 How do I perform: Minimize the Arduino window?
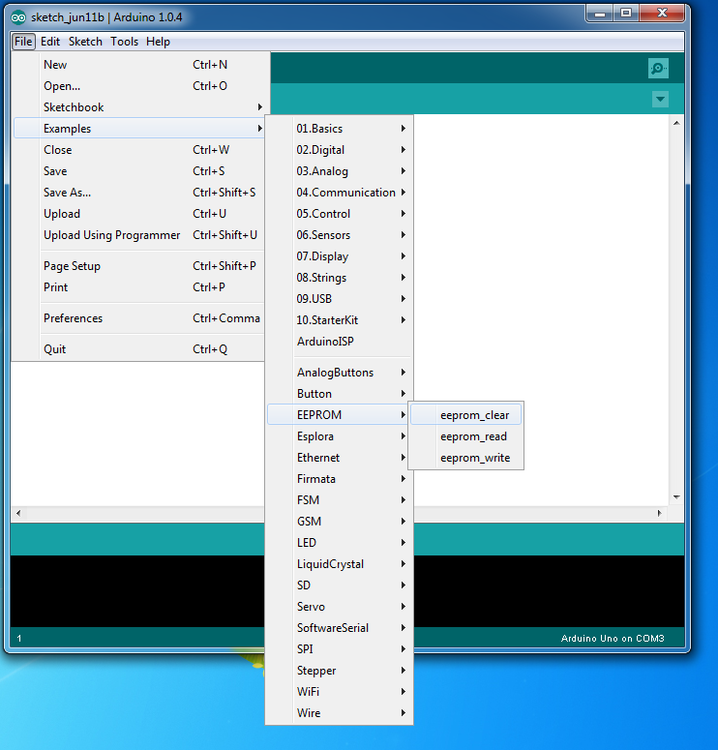pos(600,13)
